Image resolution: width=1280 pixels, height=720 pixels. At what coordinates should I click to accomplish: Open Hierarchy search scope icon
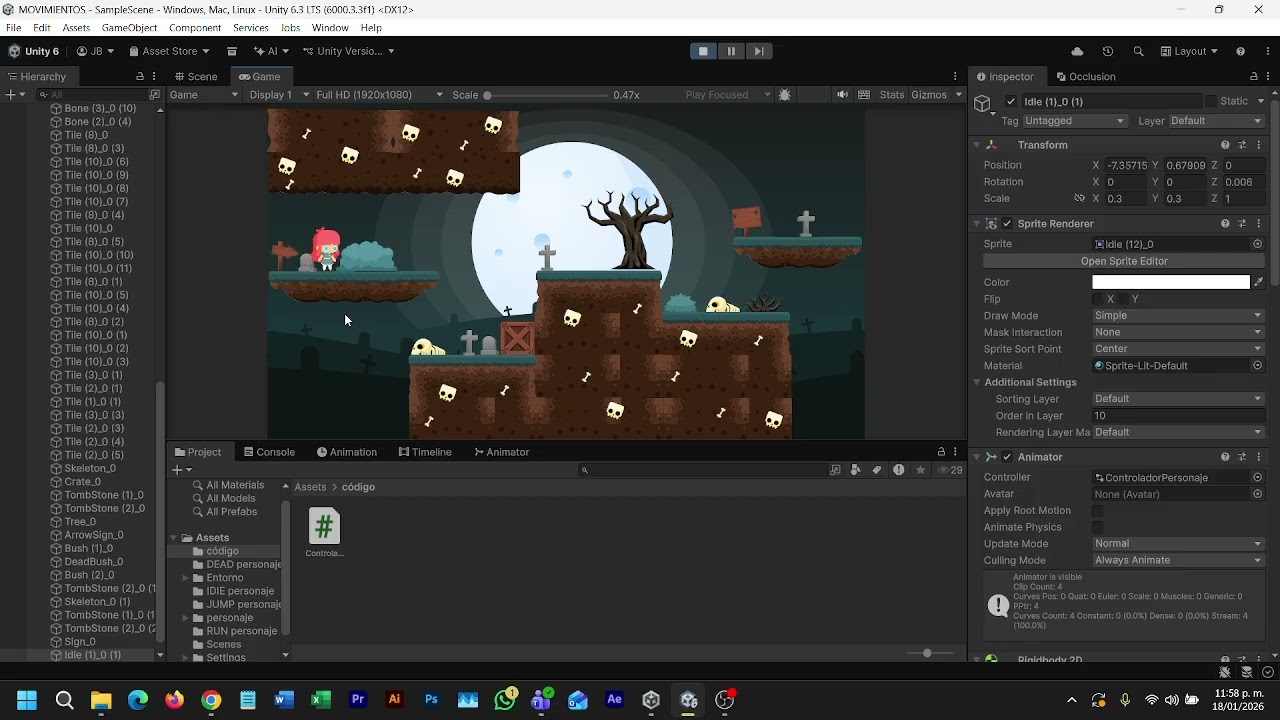(x=155, y=95)
